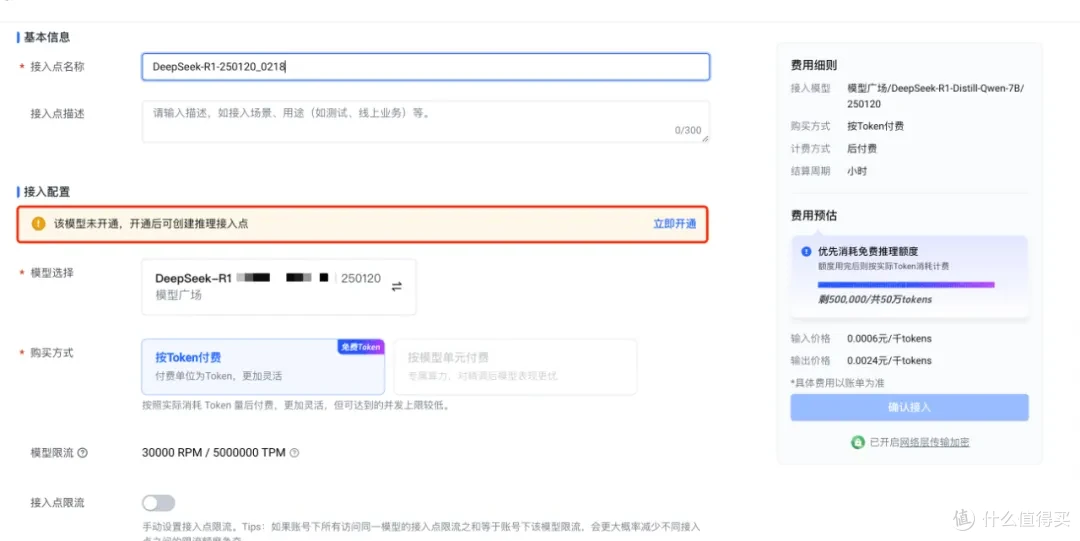Screen dimensions: 1080x541
Task: Click the endpoint name input field
Action: [426, 67]
